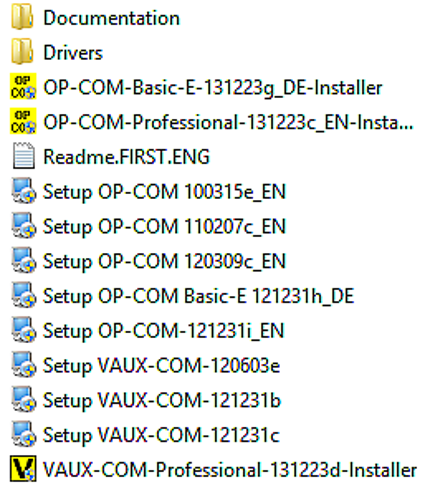Select file name Setup OP-COM 120309c_EN
This screenshot has width=430, height=500.
coord(164,261)
